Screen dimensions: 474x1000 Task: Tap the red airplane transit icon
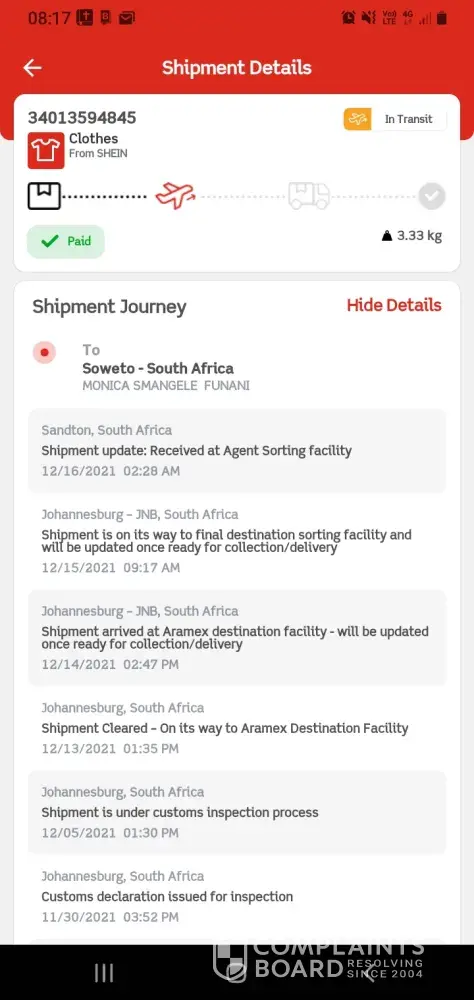coord(175,195)
